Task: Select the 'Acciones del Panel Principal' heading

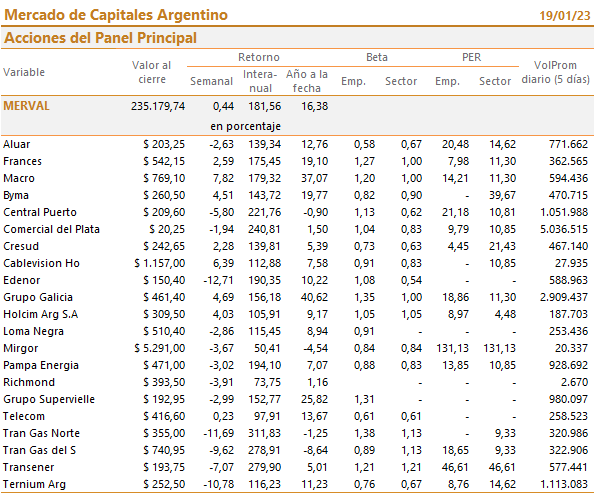Action: [x=100, y=38]
